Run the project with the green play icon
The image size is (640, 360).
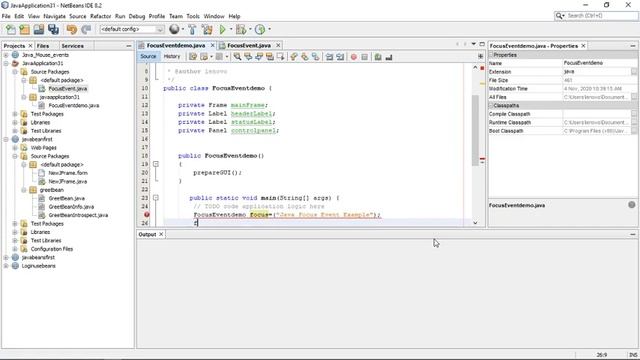(x=222, y=29)
